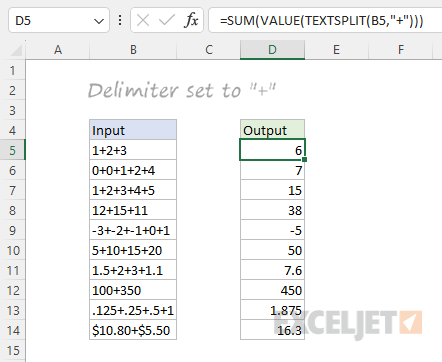442x362 pixels.
Task: Select cell containing .125+.25+.5+1
Action: (133, 310)
